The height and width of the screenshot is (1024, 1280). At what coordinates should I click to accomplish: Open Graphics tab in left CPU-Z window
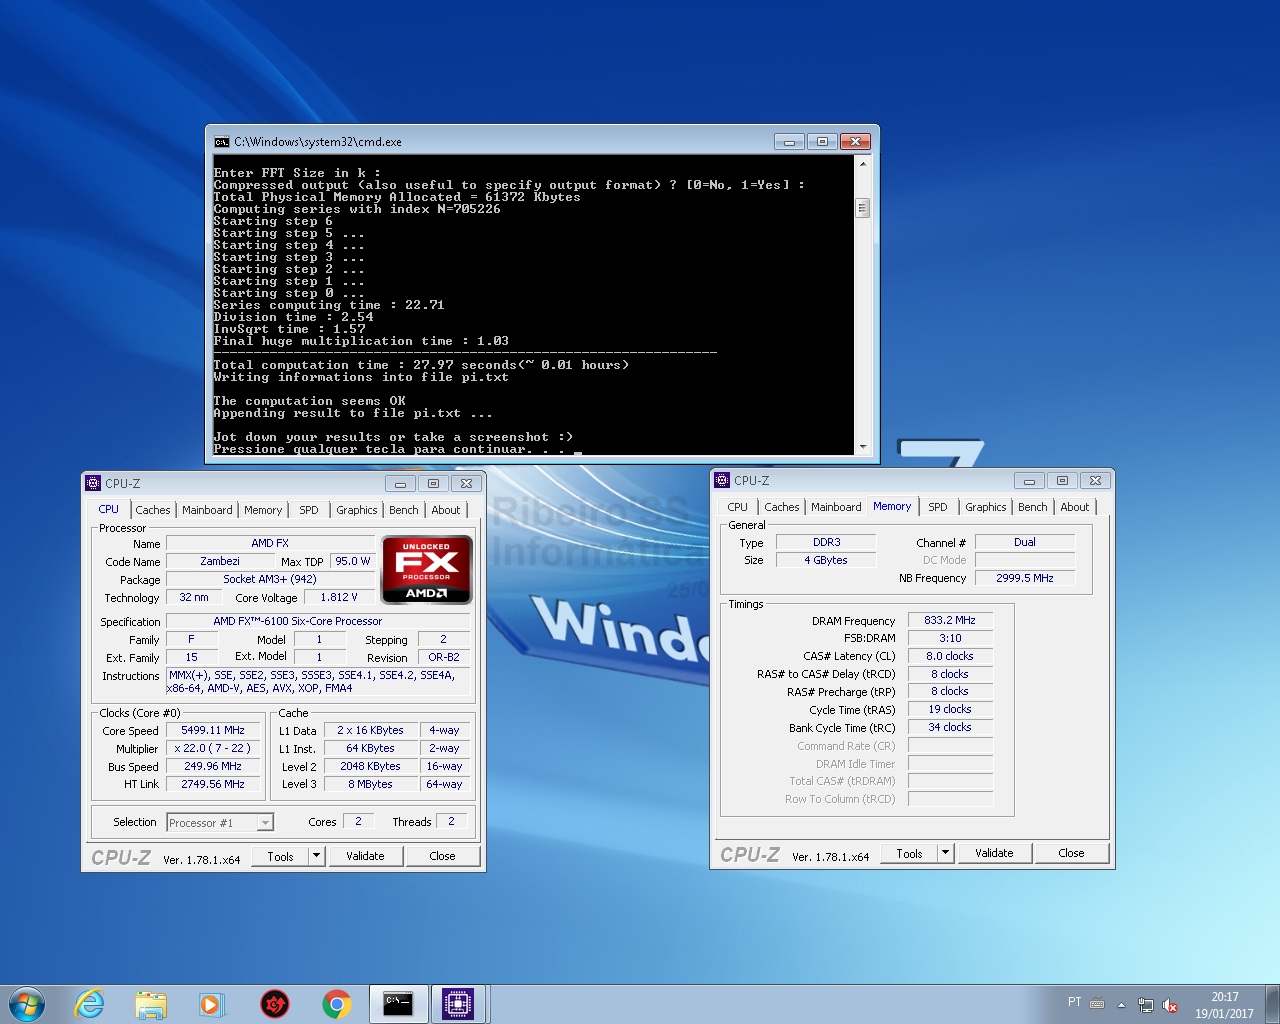point(357,510)
